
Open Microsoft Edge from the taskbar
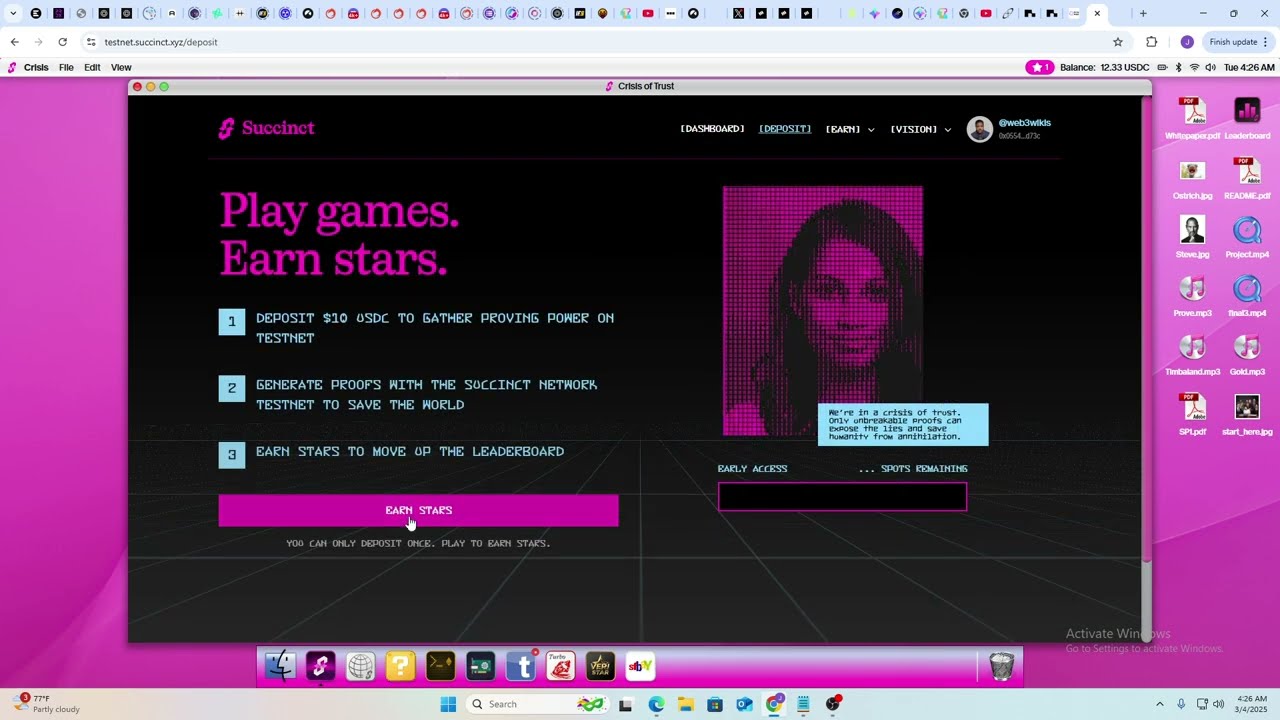coord(656,704)
